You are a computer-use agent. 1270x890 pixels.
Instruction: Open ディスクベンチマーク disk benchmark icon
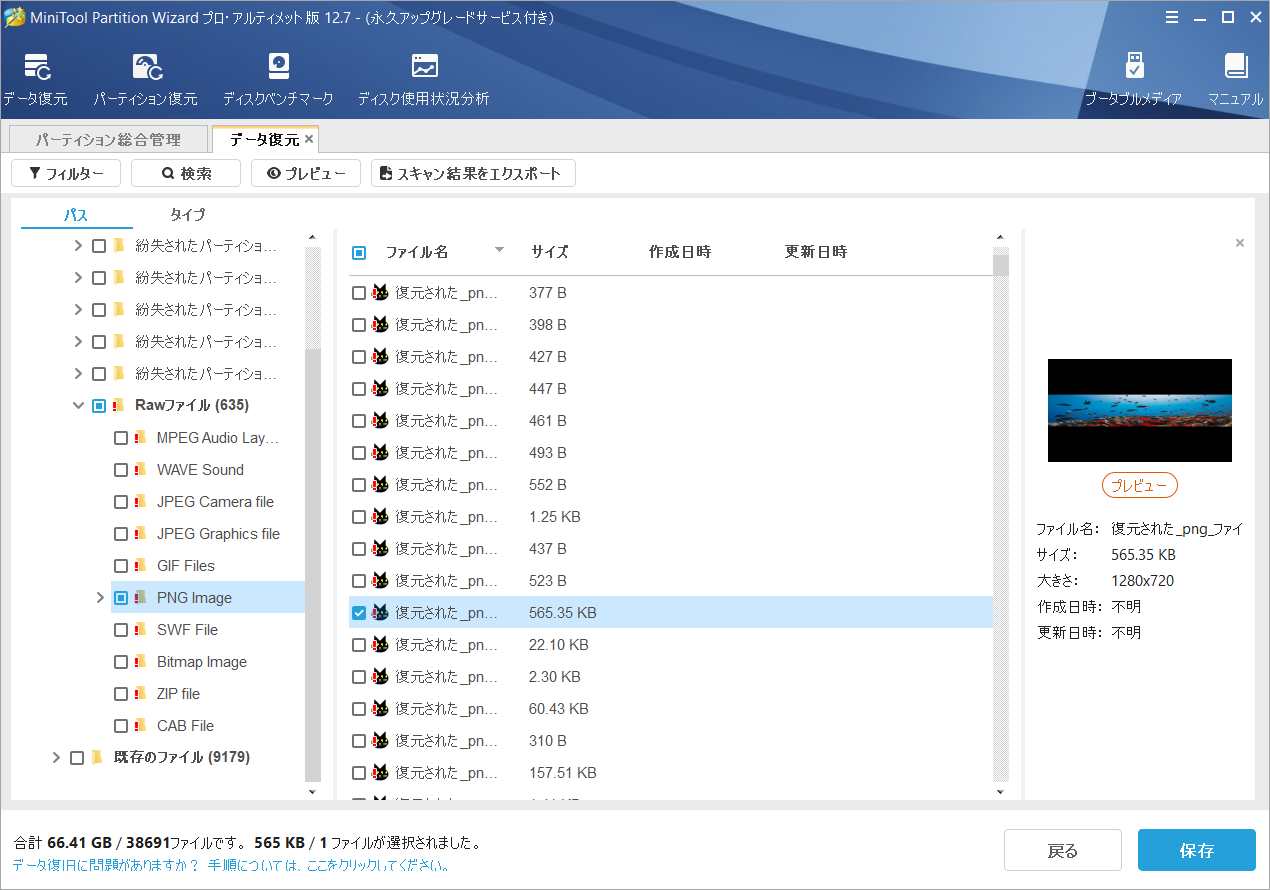(x=278, y=68)
